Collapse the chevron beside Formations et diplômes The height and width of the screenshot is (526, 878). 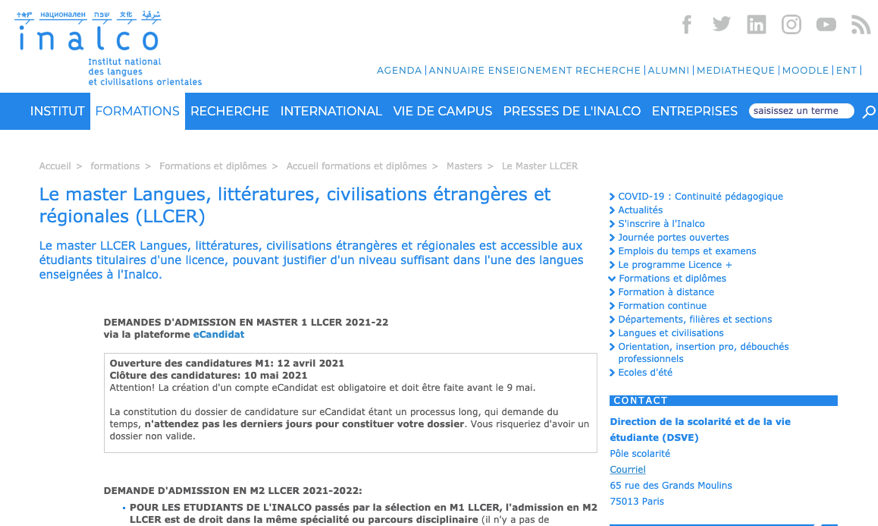coord(611,278)
